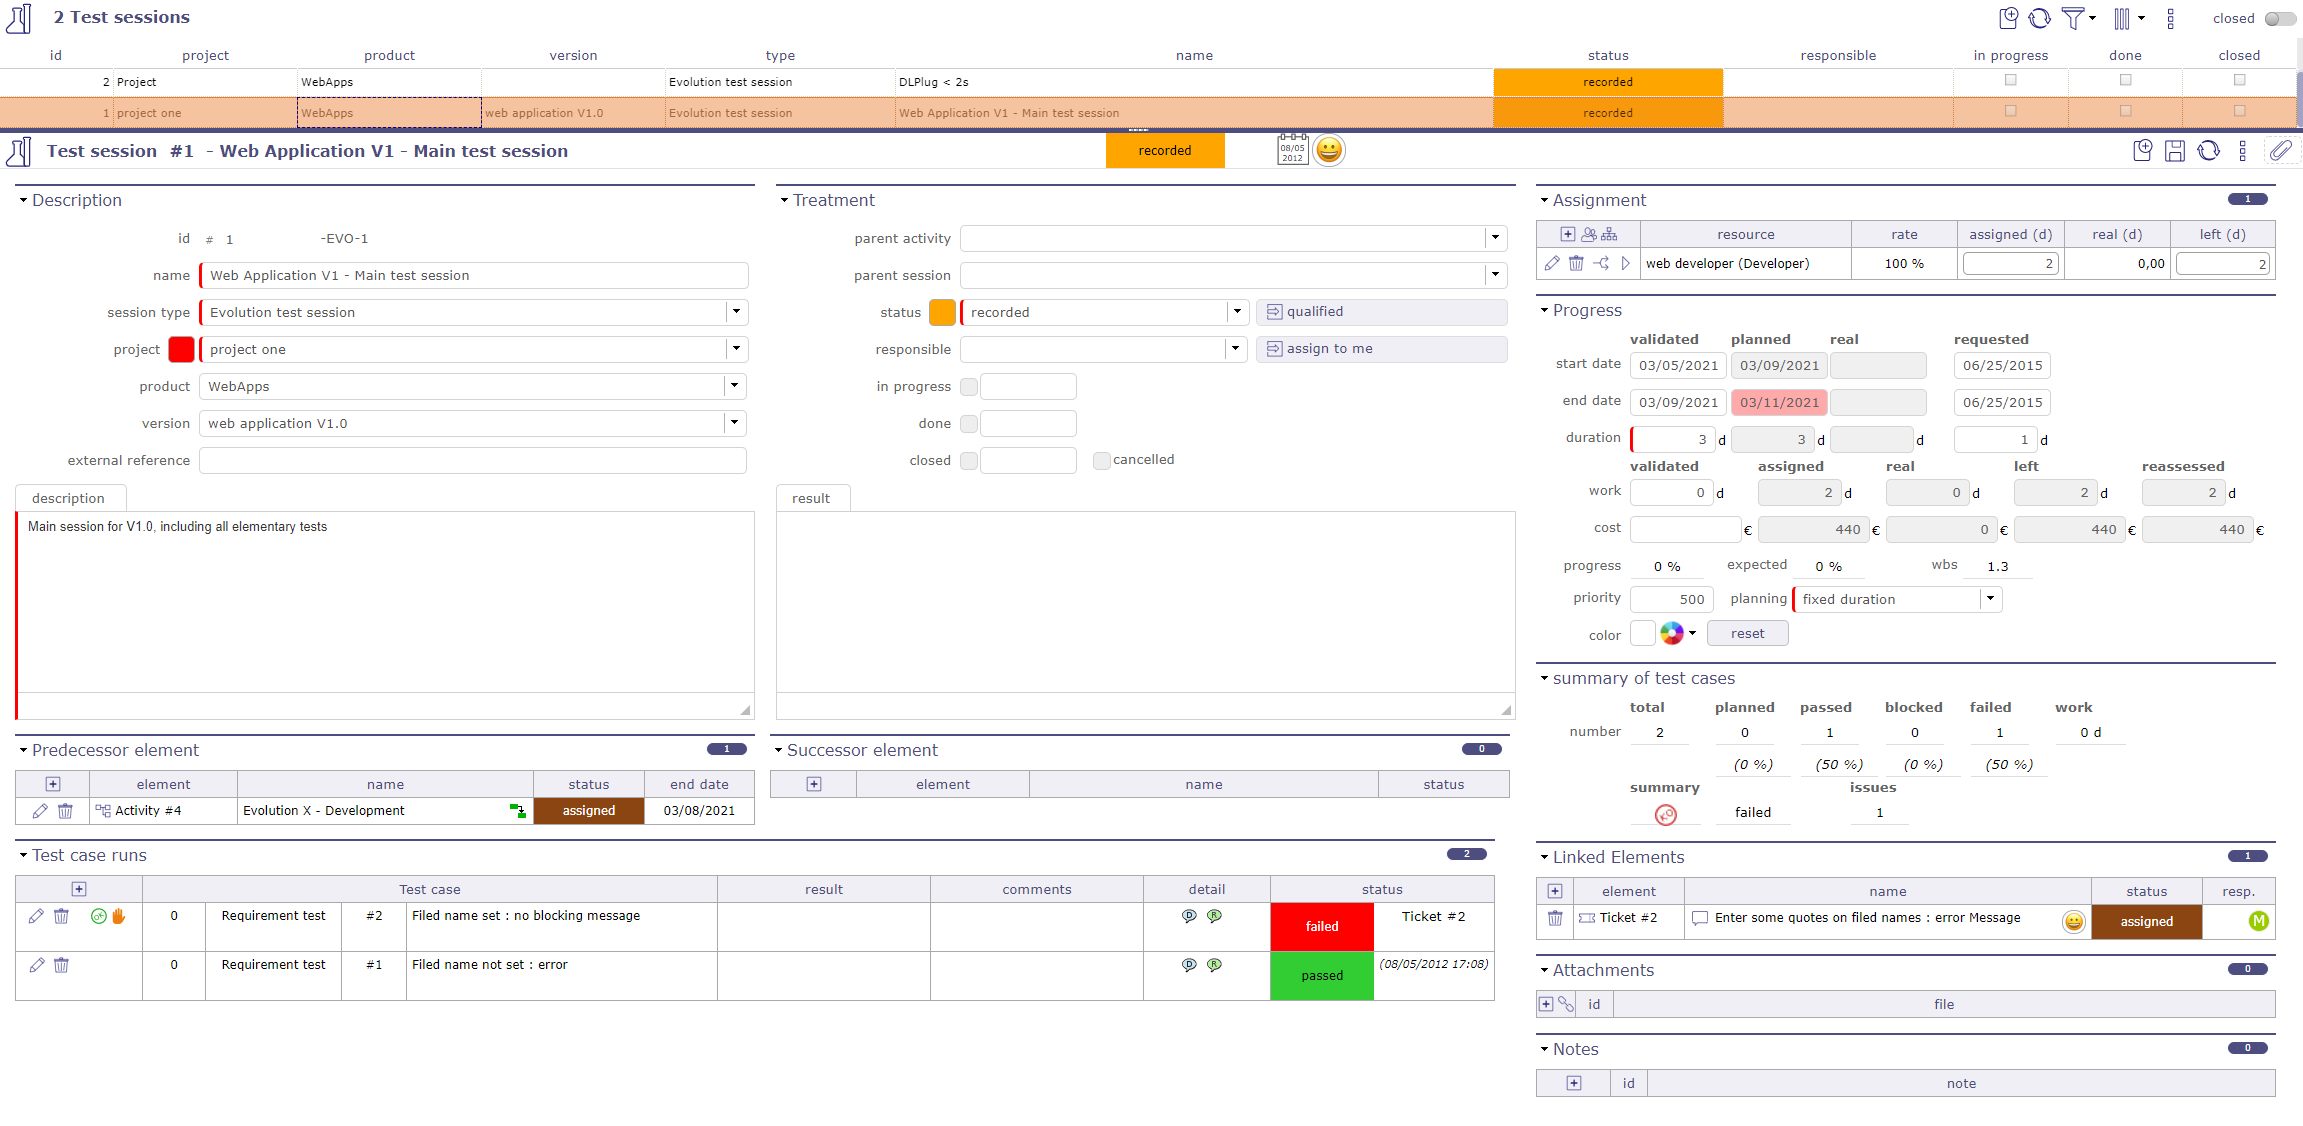Toggle the closed items switch
The image size is (2303, 1126).
(2279, 18)
